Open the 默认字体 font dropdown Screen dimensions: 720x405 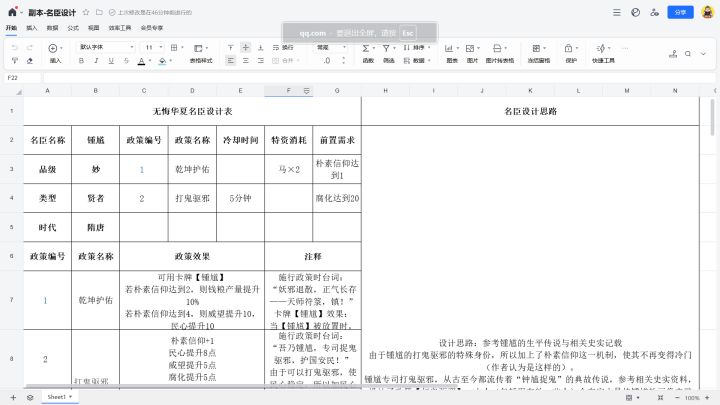tap(106, 47)
